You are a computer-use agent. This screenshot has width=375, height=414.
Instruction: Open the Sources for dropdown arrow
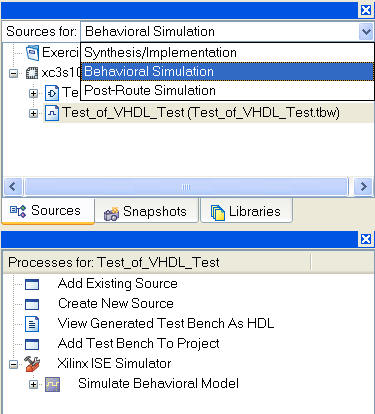coord(366,32)
